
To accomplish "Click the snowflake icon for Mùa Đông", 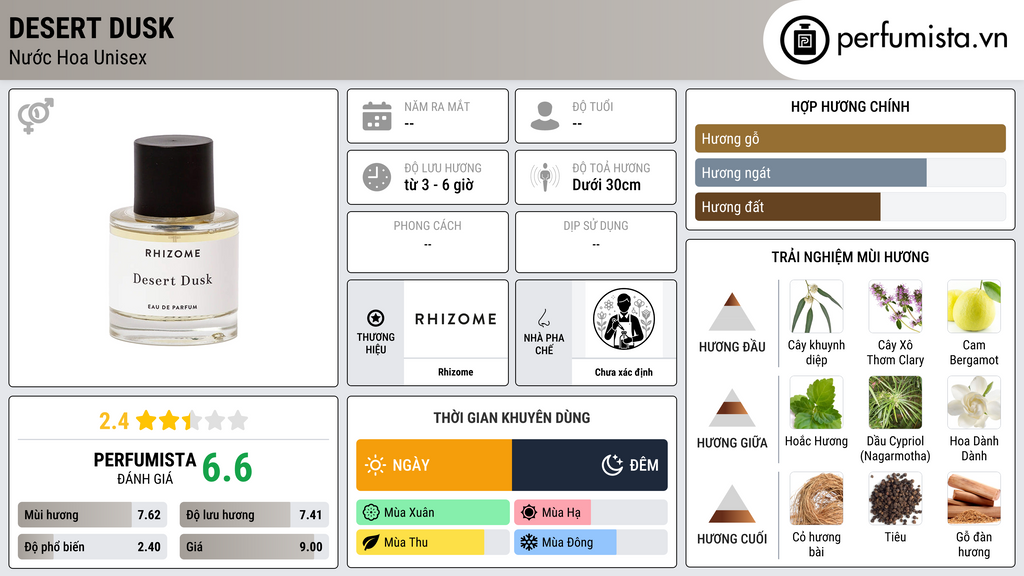I will tap(529, 542).
